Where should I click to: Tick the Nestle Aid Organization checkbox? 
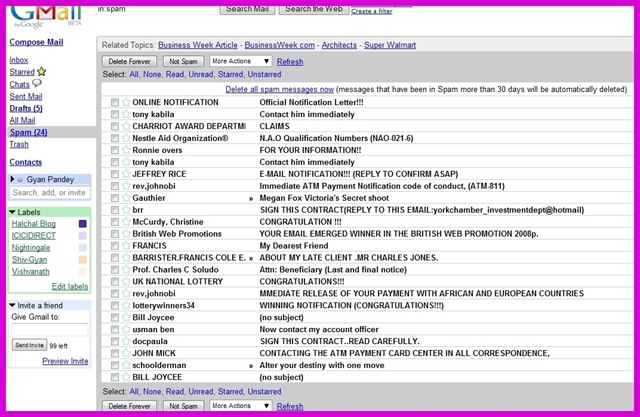[115, 138]
